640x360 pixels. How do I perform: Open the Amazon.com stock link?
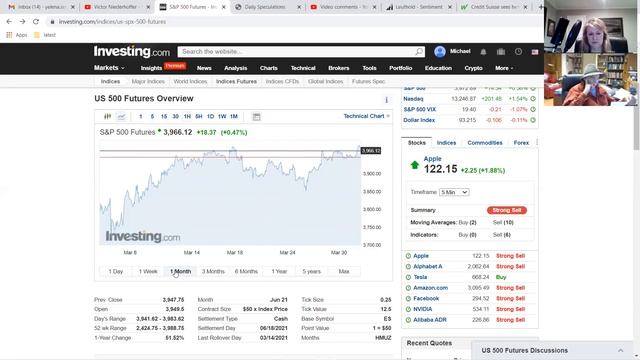pyautogui.click(x=431, y=288)
